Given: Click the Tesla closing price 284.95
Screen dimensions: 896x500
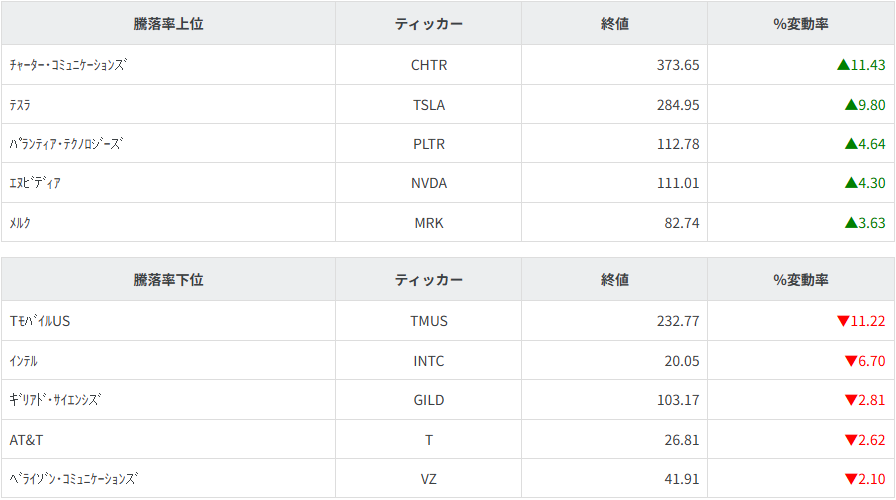Looking at the screenshot, I should click(x=678, y=104).
